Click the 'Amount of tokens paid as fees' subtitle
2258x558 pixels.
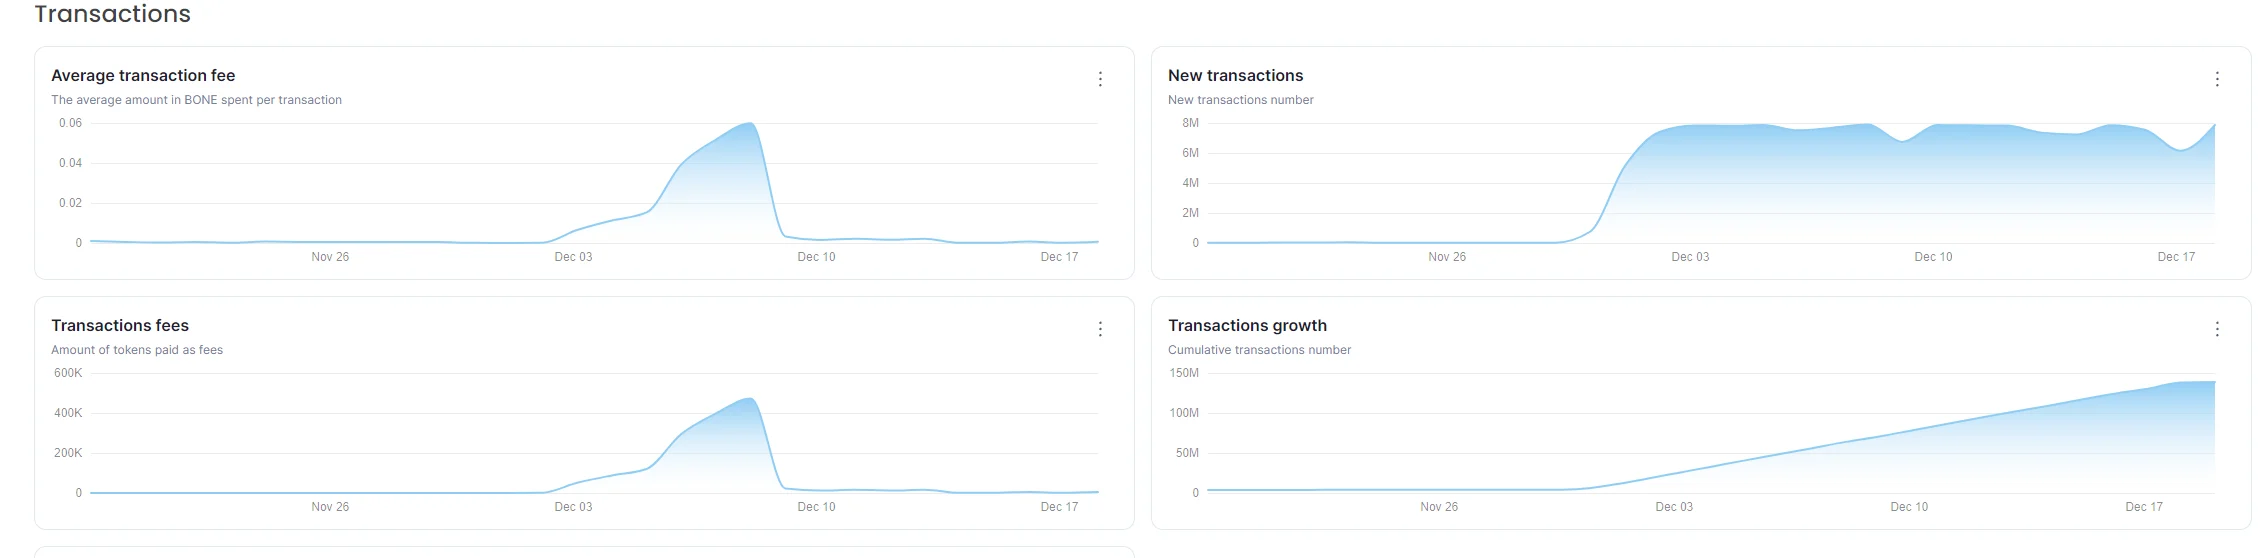click(x=137, y=350)
